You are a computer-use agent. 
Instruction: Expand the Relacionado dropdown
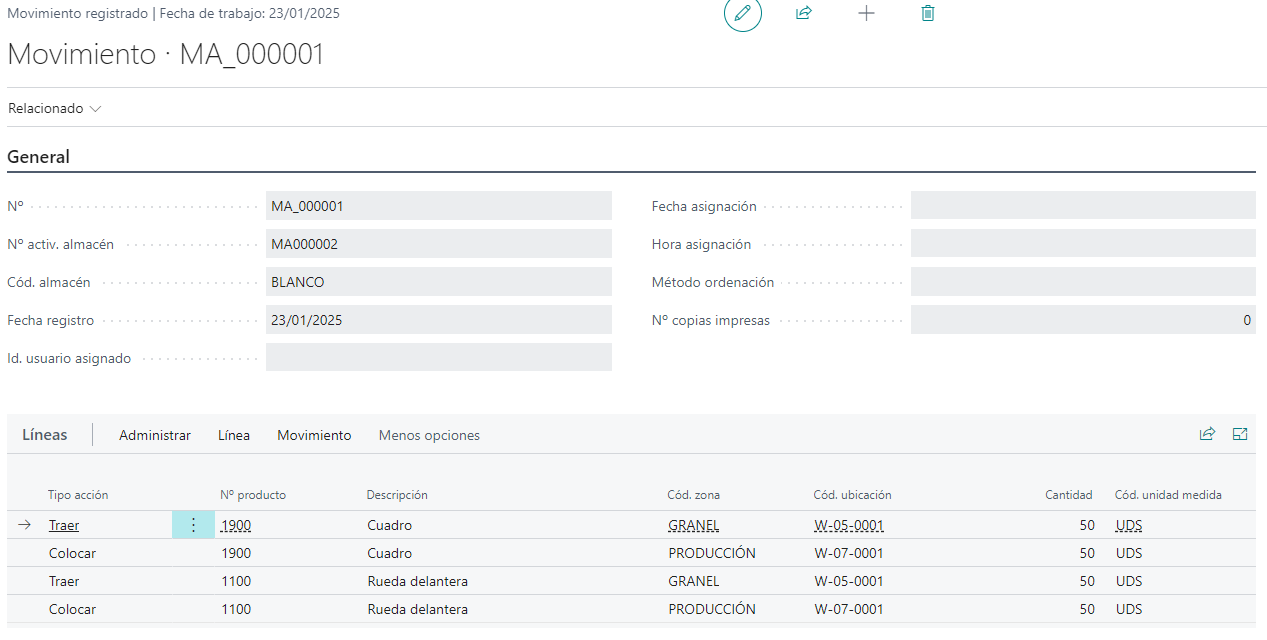(x=55, y=108)
